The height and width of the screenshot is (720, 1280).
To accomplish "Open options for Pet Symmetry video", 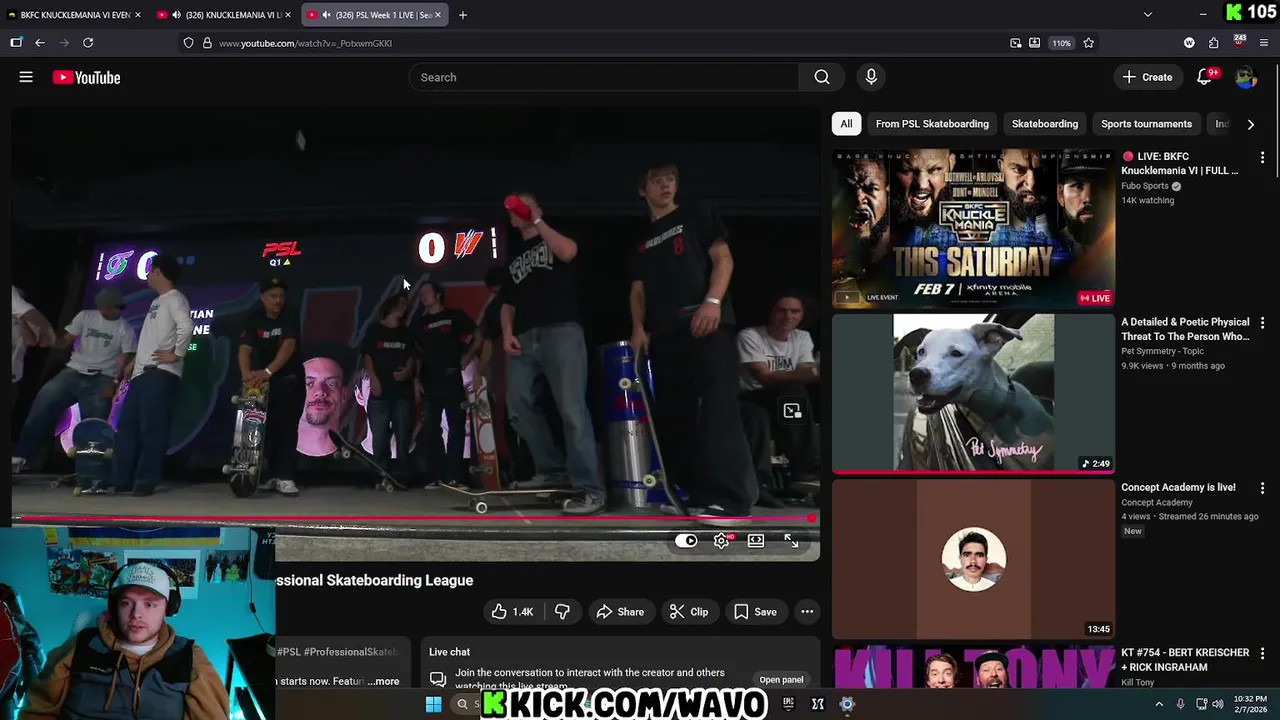I will tap(1262, 323).
